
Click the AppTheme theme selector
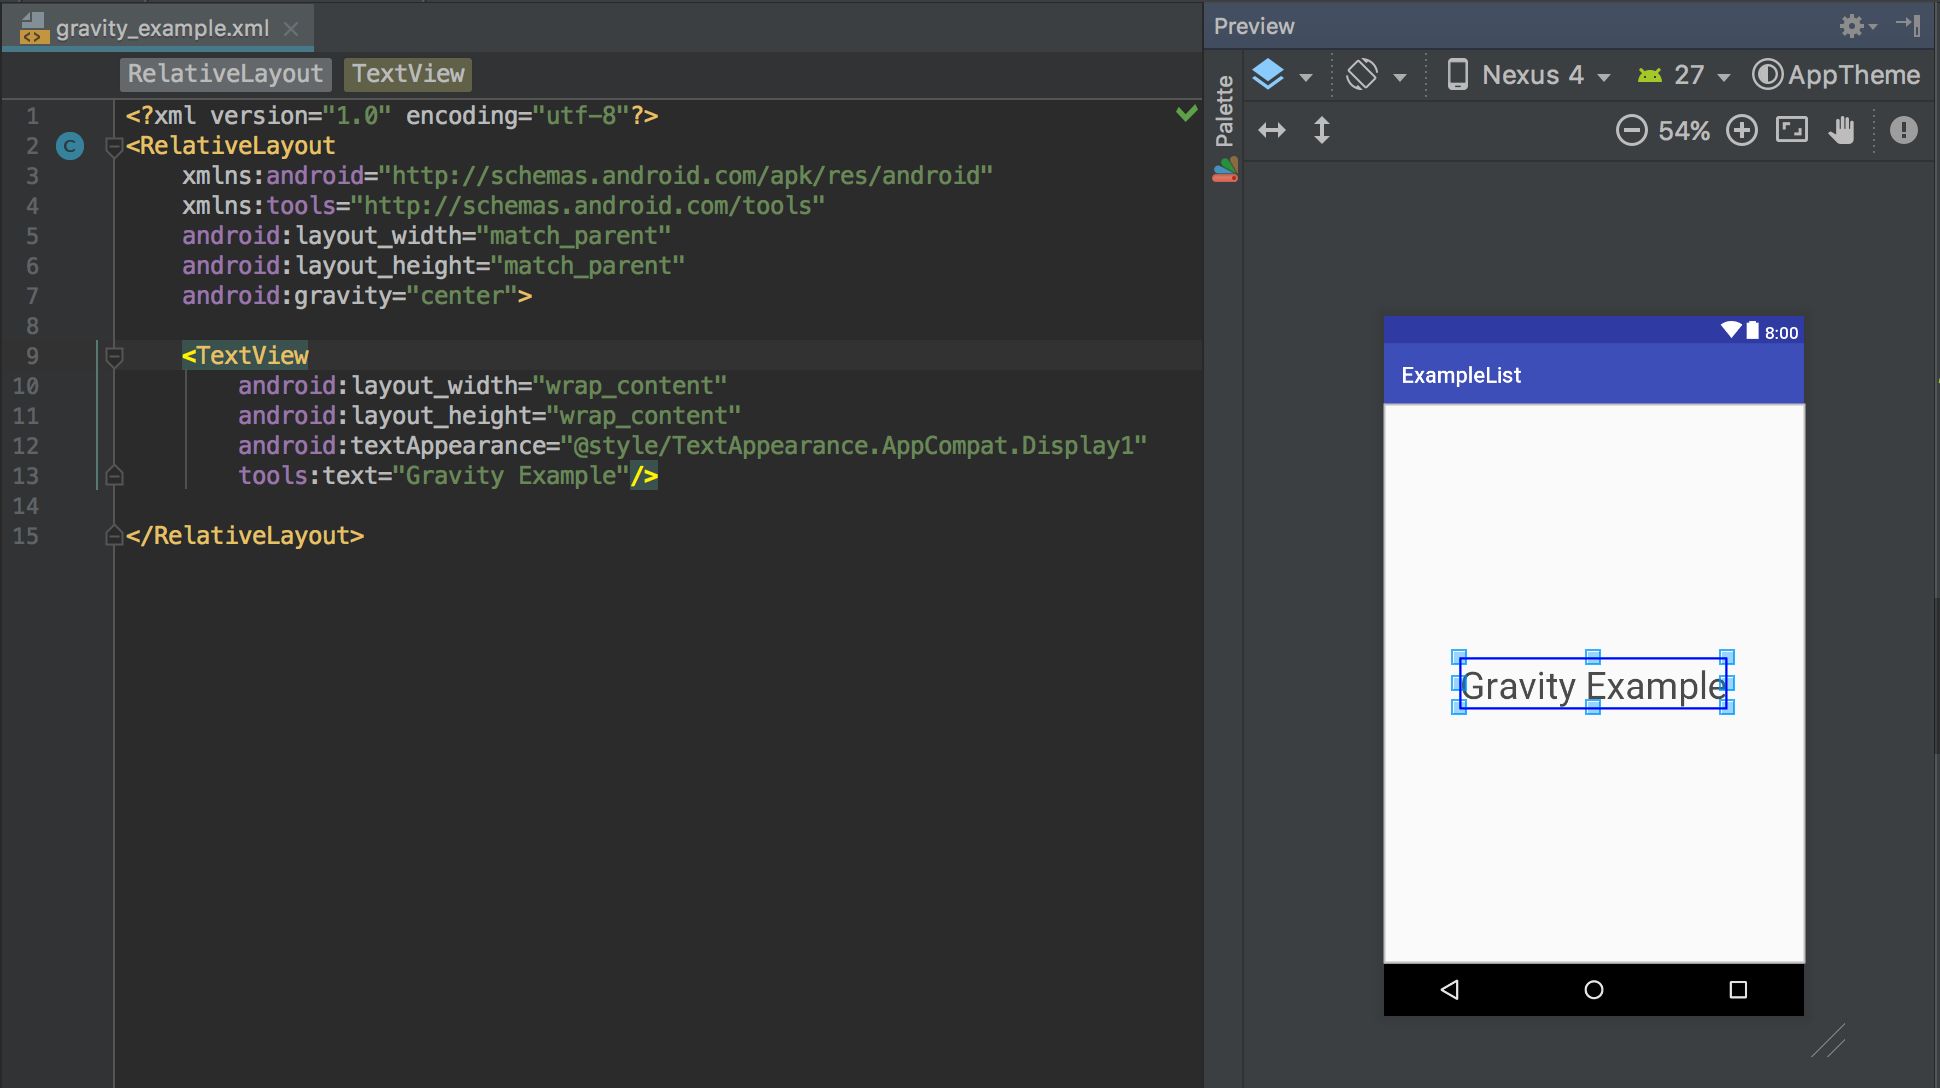point(1837,75)
